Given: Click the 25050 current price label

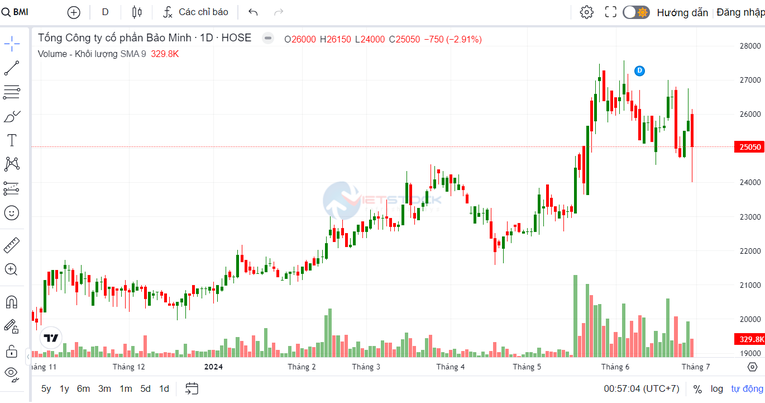Looking at the screenshot, I should pos(749,147).
